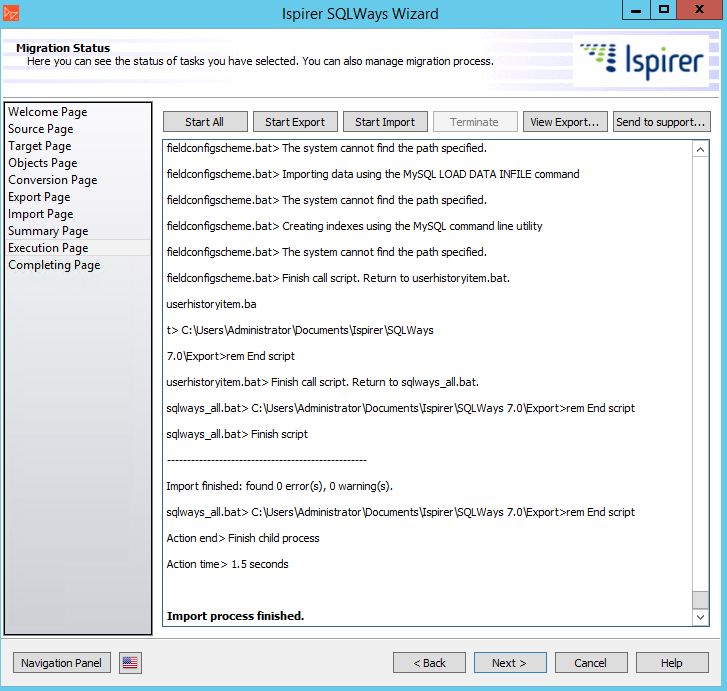Click Next to proceed to completion
This screenshot has width=727, height=691.
(x=510, y=662)
